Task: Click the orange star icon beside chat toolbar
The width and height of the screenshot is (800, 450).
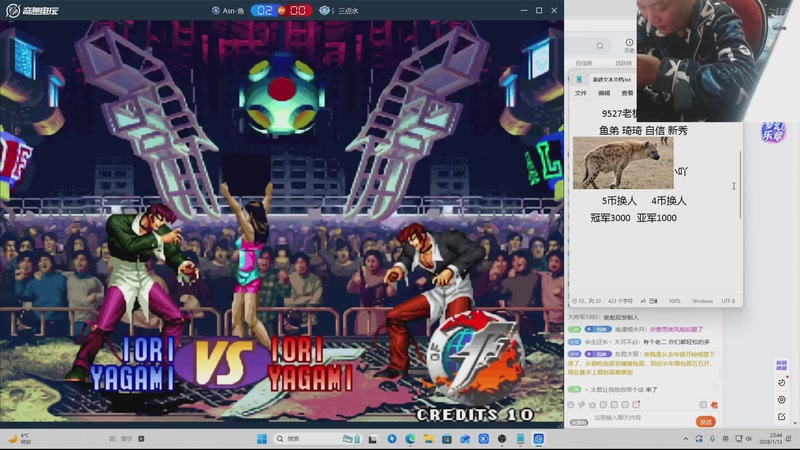Action: (714, 405)
